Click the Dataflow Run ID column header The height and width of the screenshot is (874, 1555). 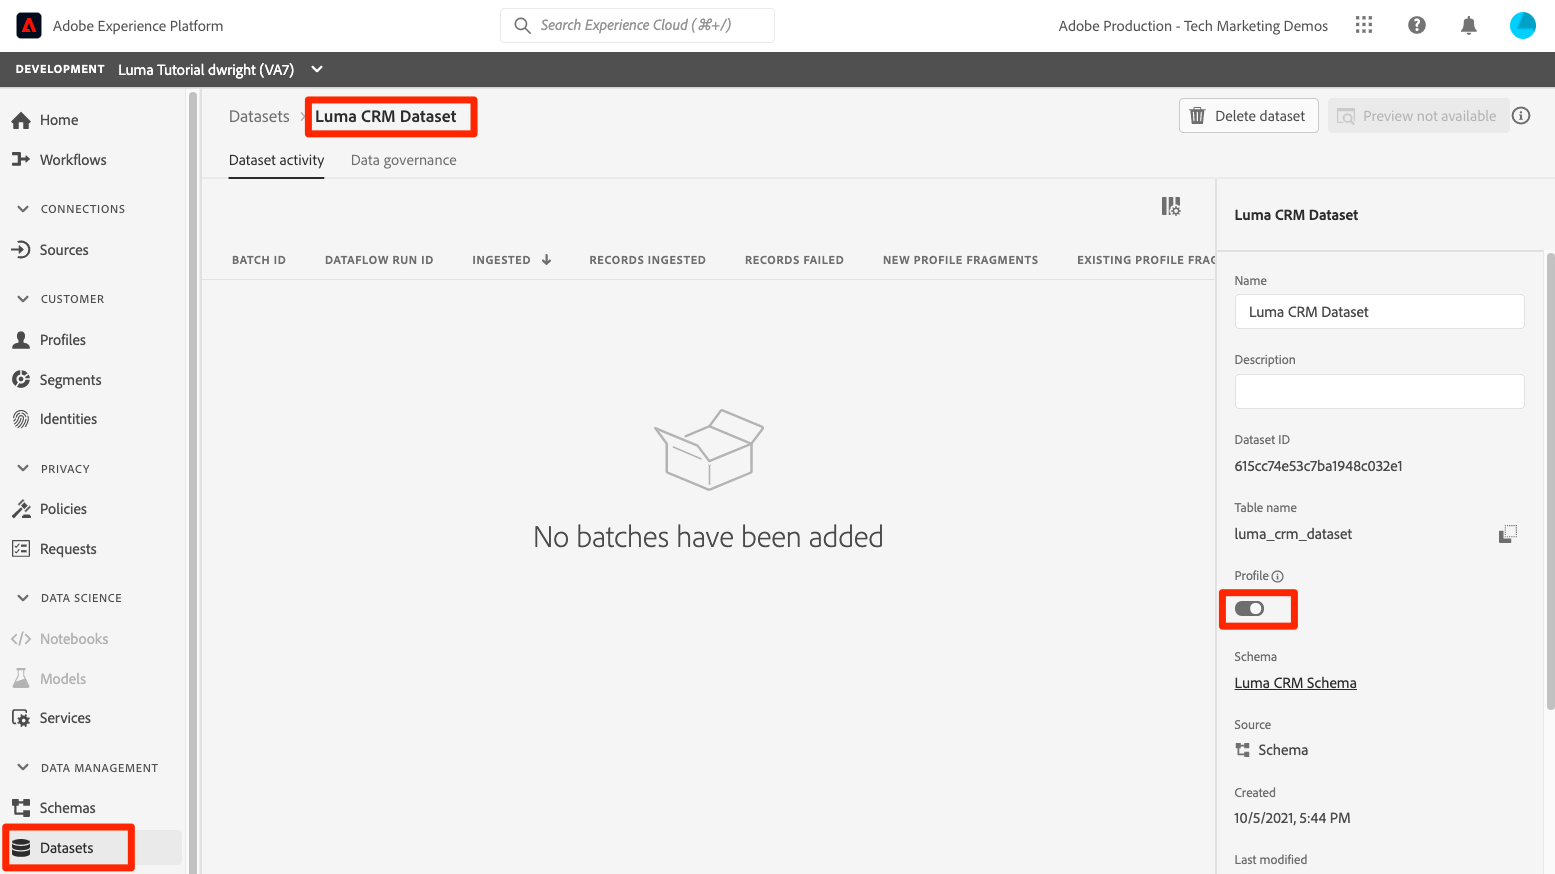[379, 260]
